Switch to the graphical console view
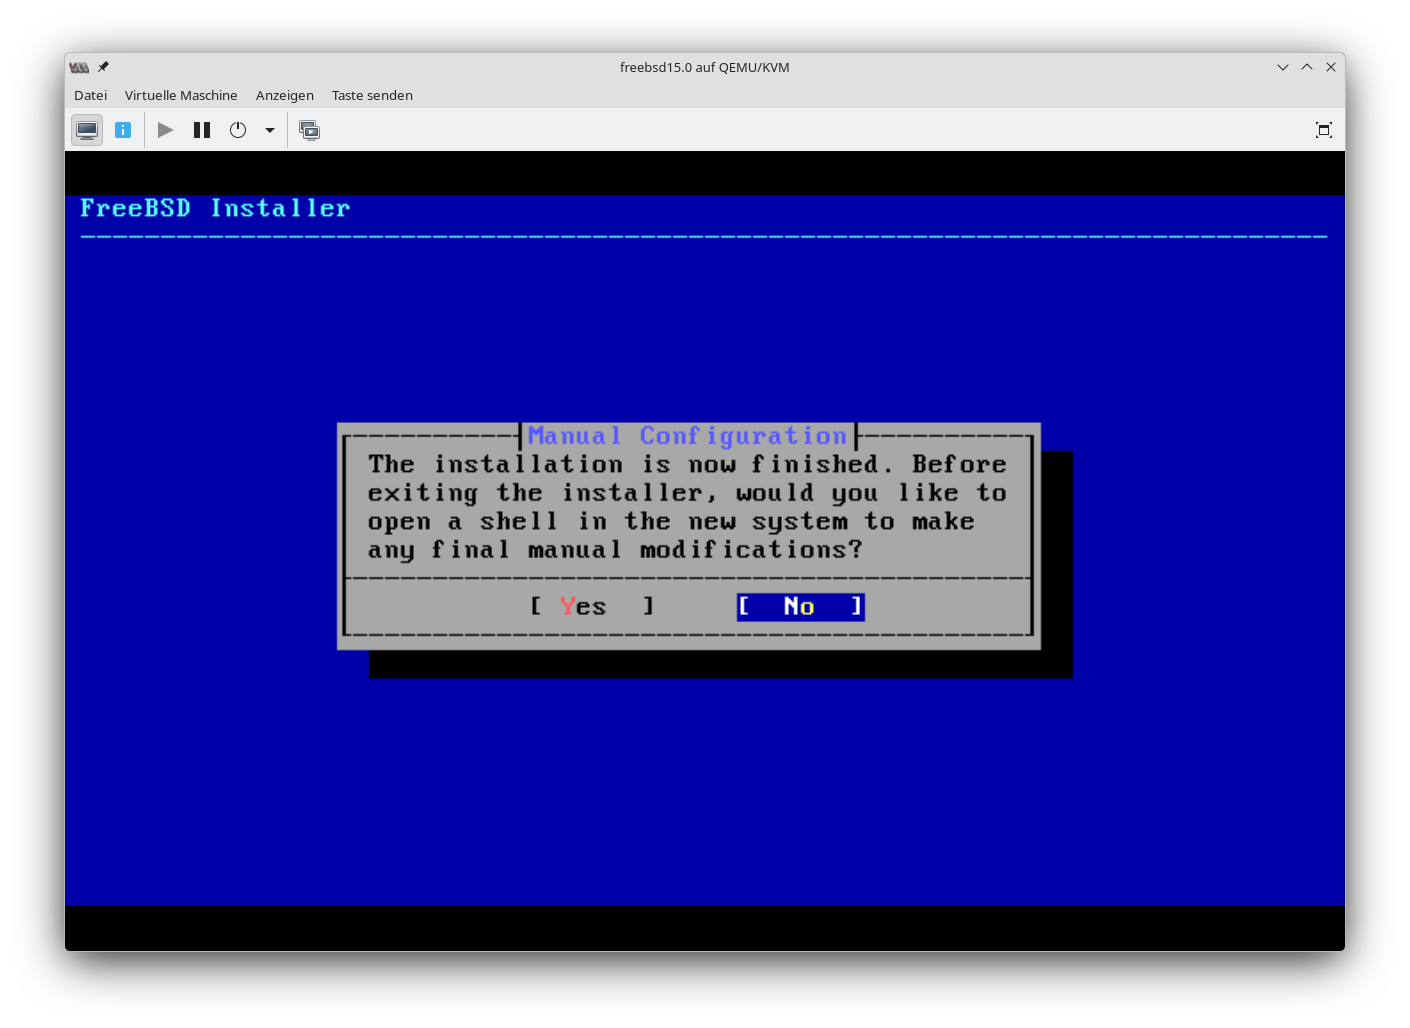1410x1028 pixels. 87,130
